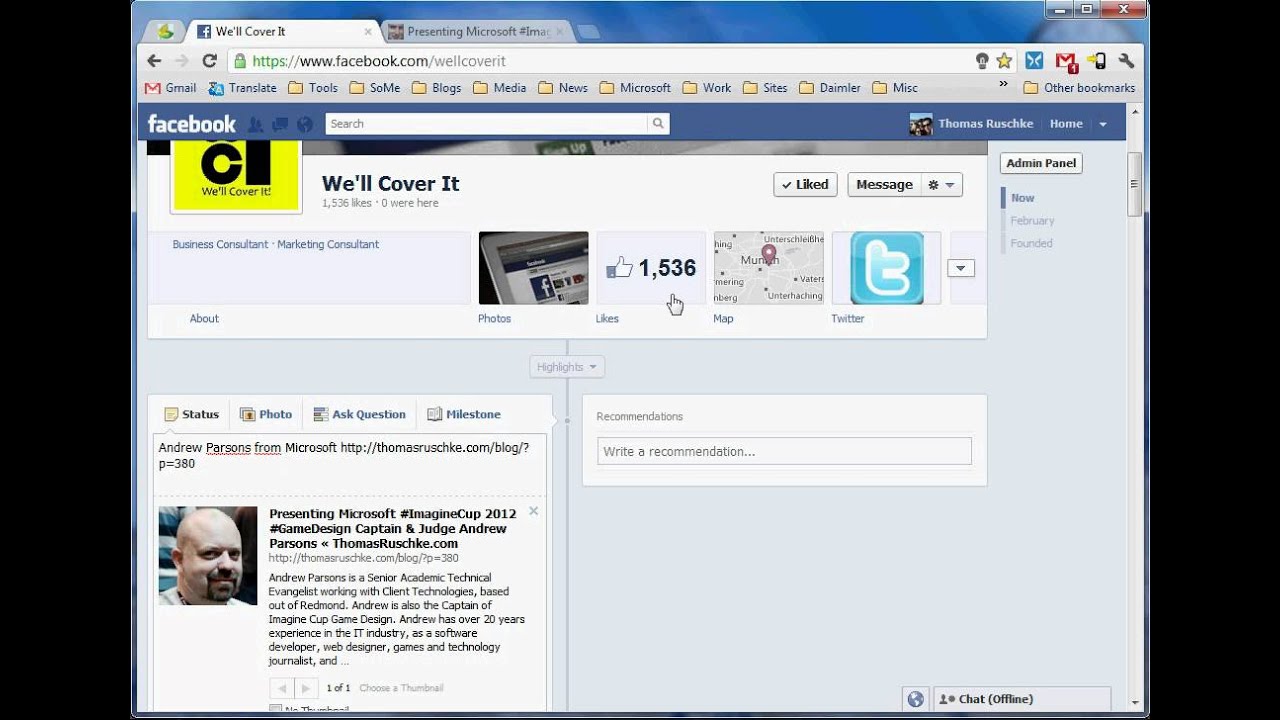
Task: Click the search magnifier button
Action: [x=658, y=124]
